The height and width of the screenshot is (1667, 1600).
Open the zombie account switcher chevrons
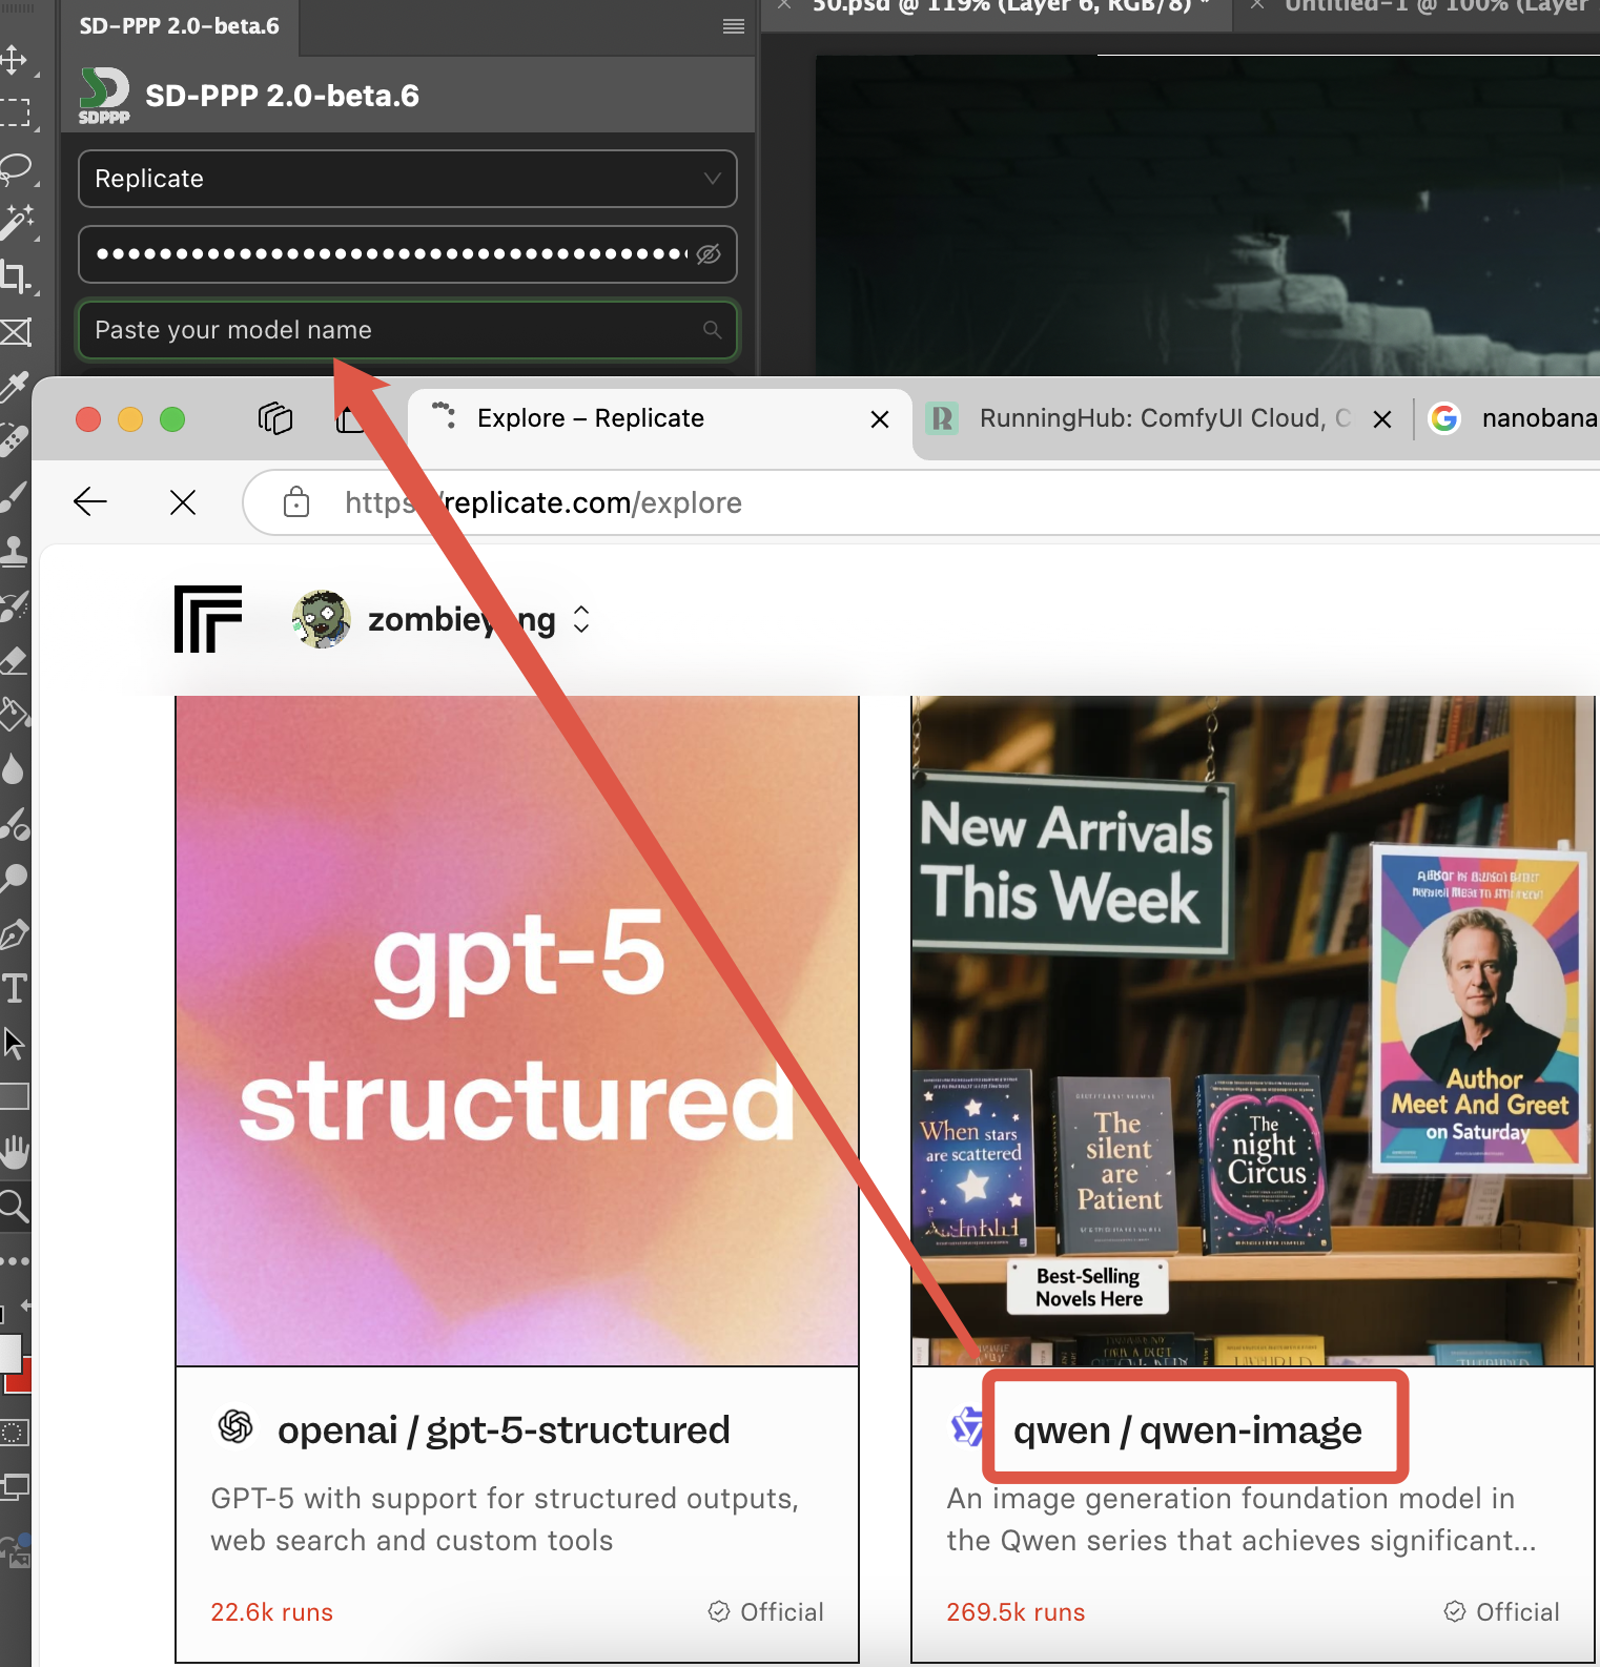tap(581, 620)
